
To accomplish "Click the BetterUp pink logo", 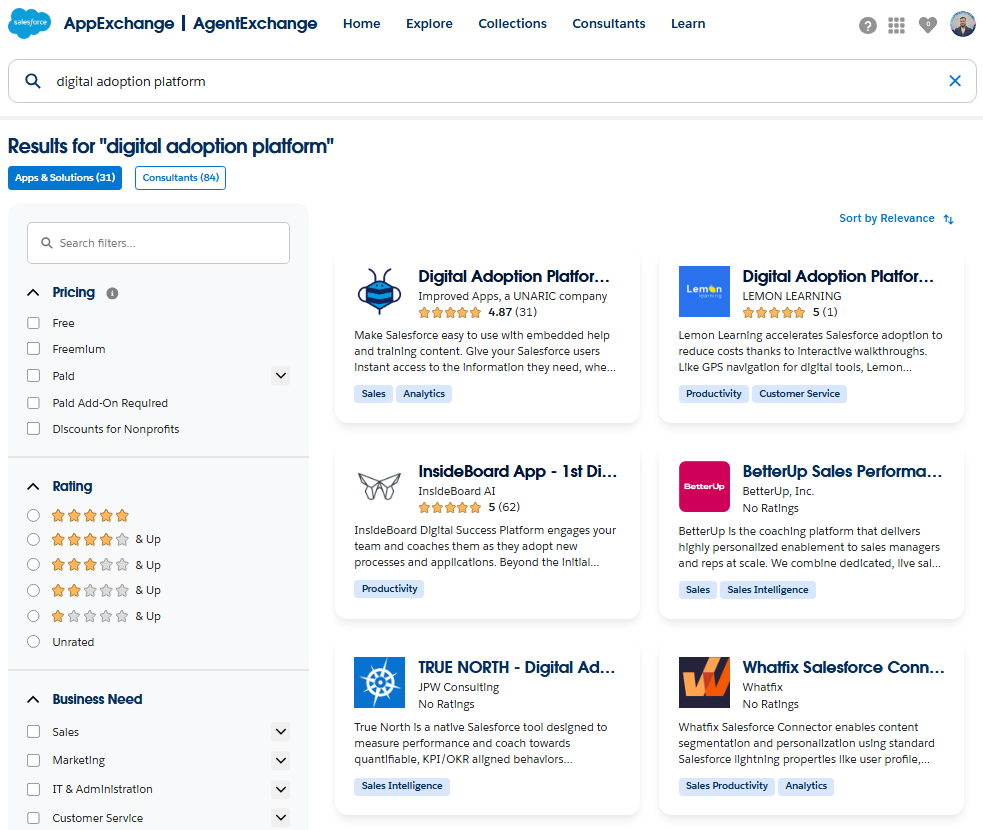I will click(704, 486).
